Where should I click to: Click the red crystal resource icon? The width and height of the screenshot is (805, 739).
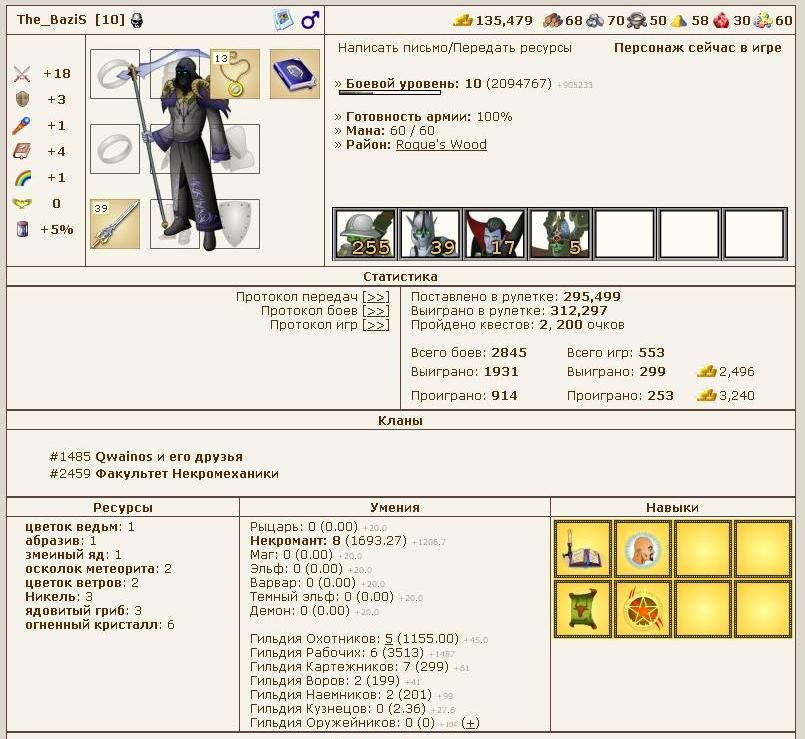[x=721, y=21]
